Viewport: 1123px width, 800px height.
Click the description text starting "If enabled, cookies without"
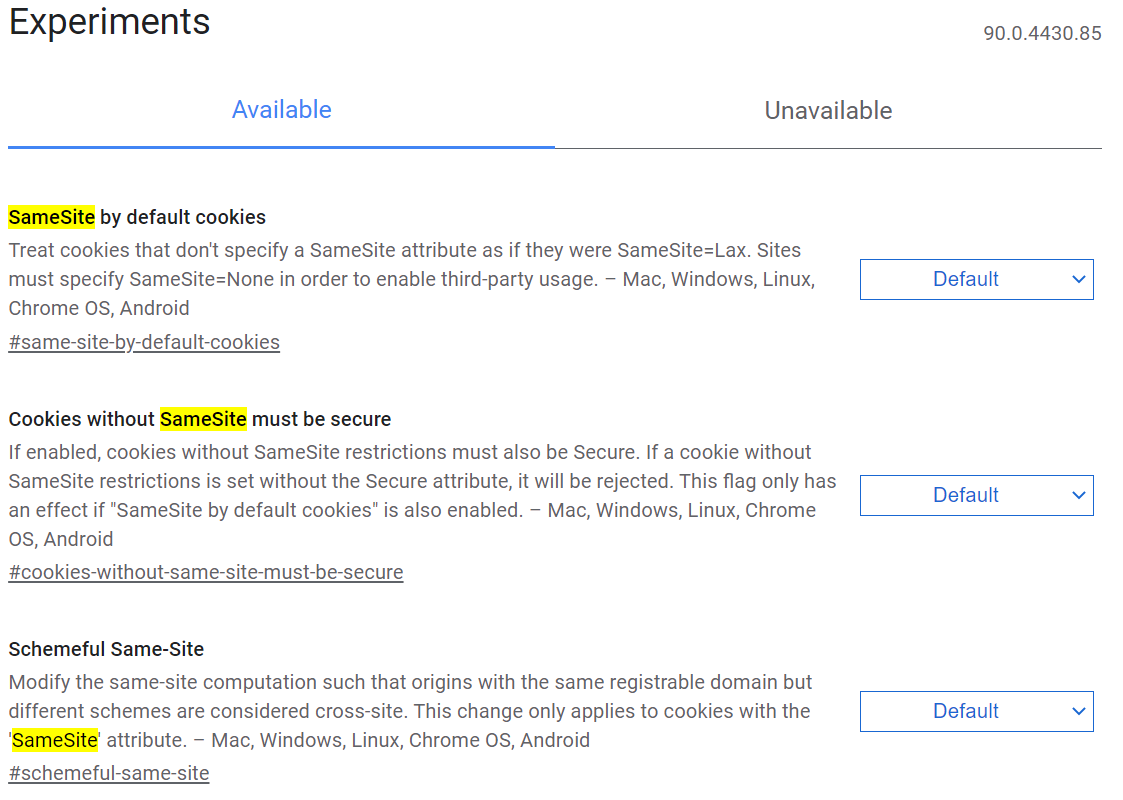click(422, 496)
